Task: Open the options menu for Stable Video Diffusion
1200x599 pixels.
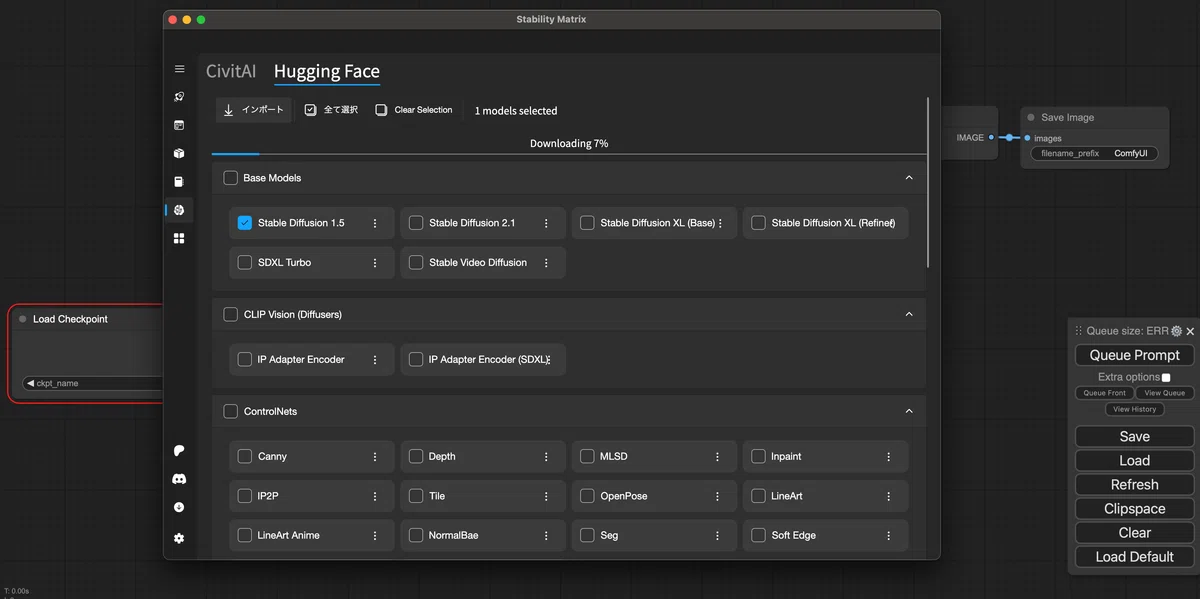Action: (x=546, y=263)
